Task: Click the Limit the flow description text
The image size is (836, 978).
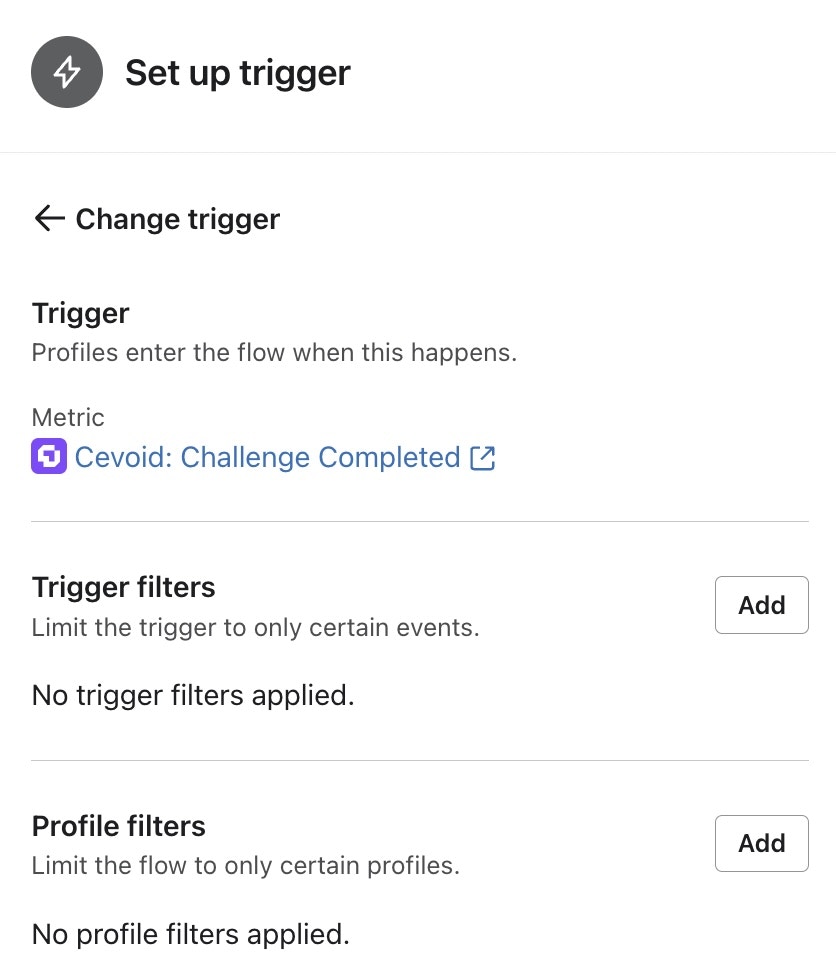Action: pyautogui.click(x=245, y=866)
